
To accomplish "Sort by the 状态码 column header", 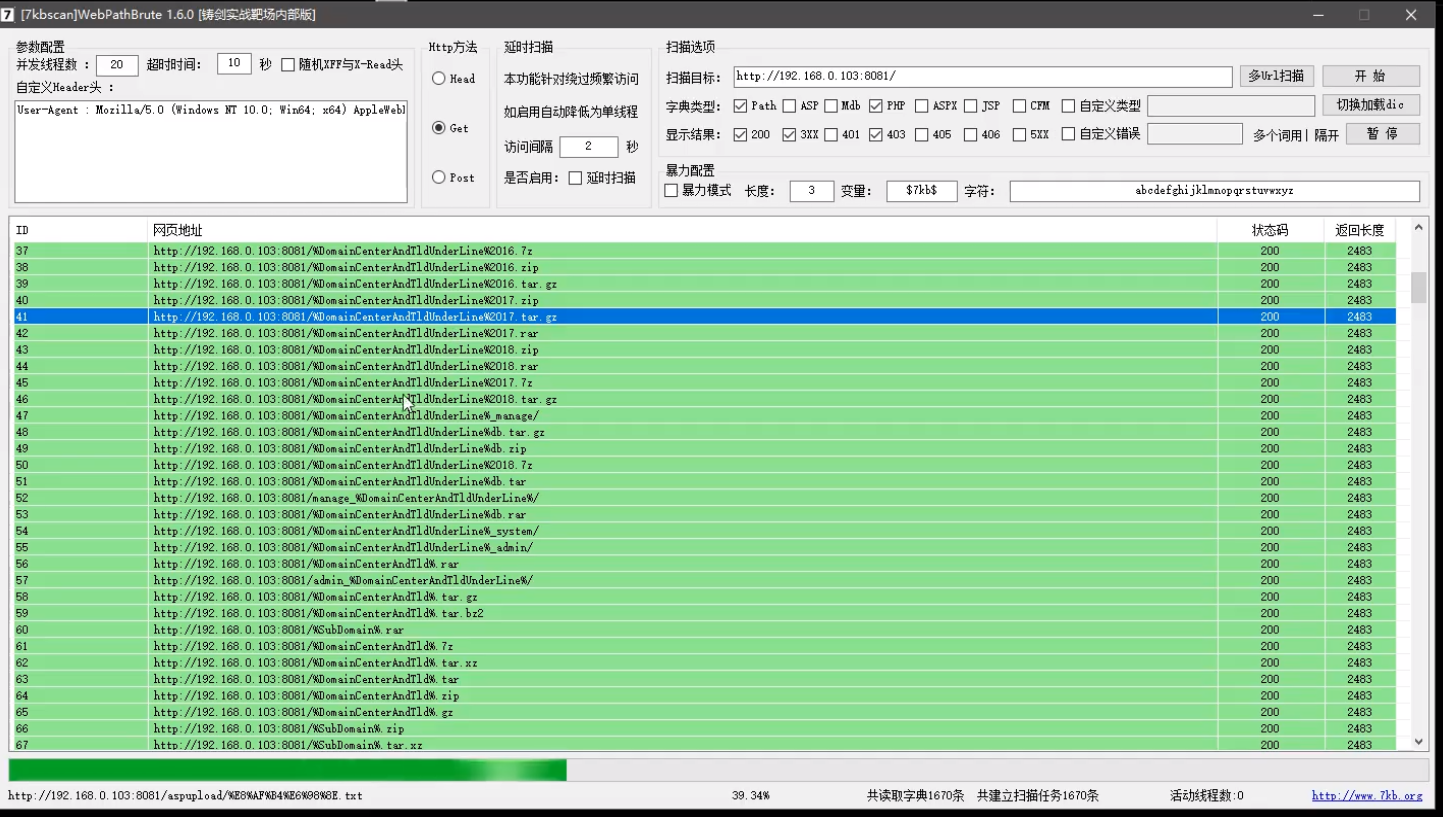I will [x=1270, y=230].
